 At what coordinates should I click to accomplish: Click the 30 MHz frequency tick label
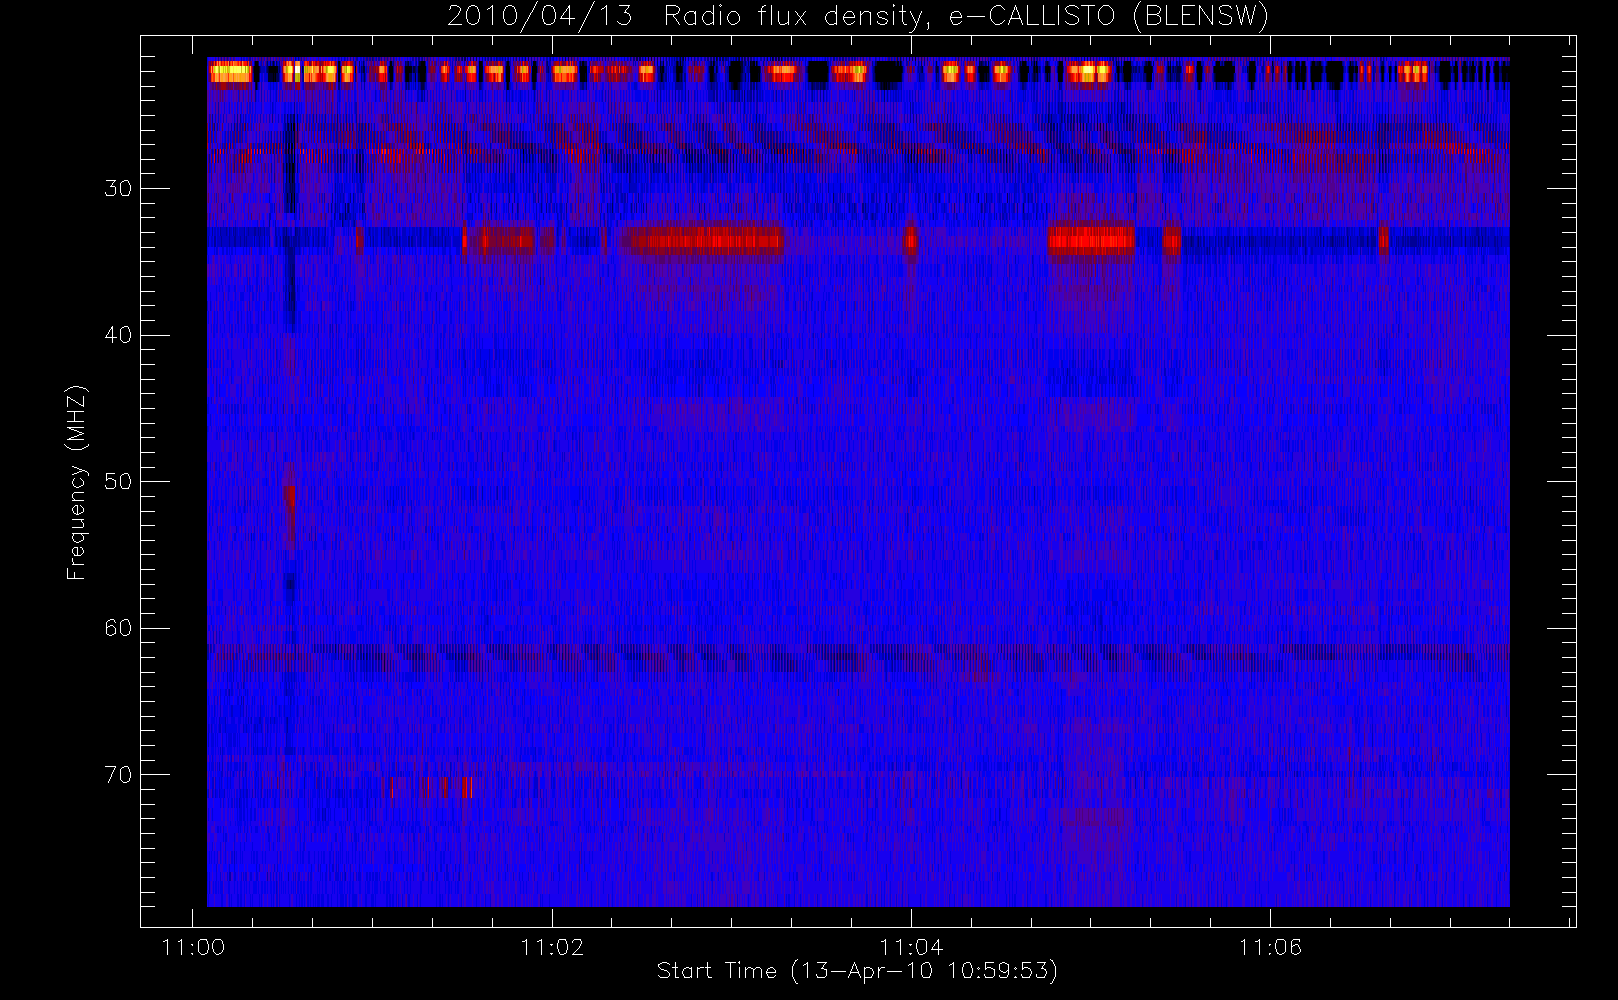tap(118, 189)
